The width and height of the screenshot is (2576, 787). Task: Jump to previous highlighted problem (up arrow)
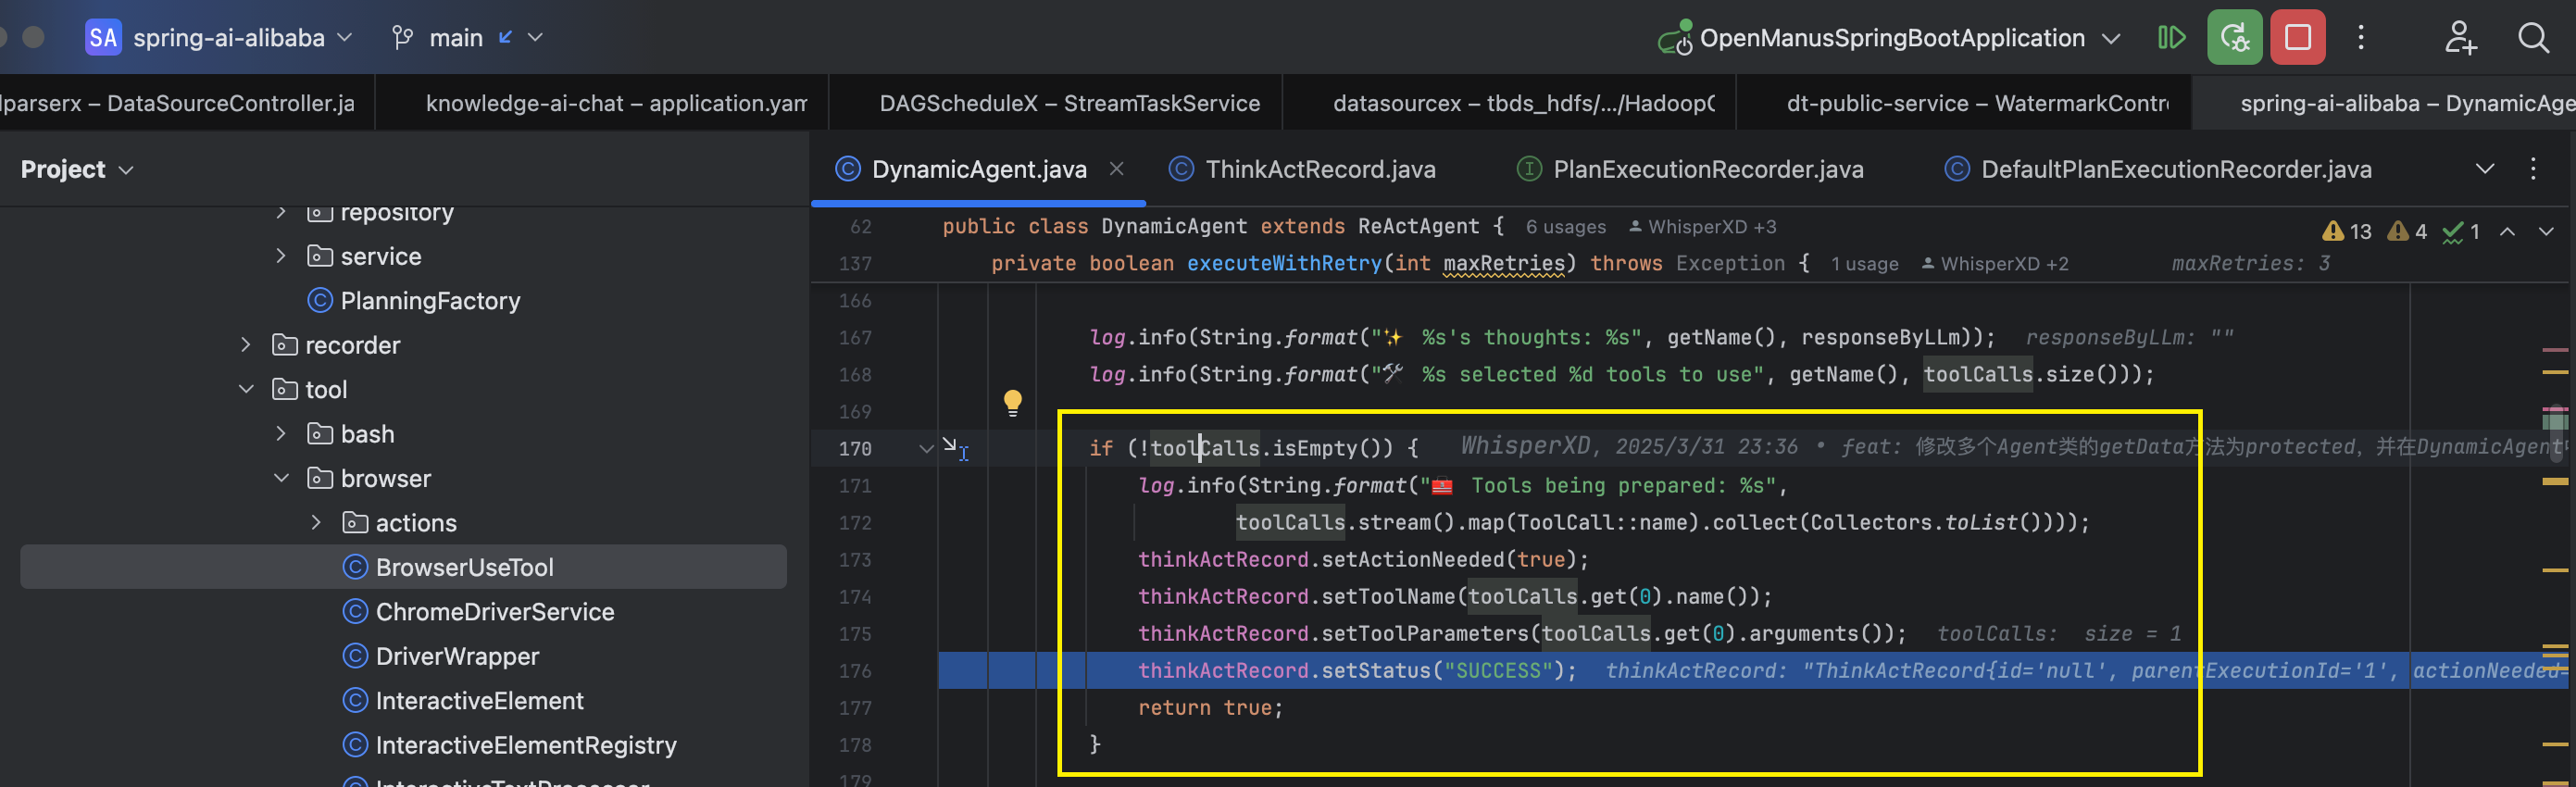pyautogui.click(x=2507, y=231)
